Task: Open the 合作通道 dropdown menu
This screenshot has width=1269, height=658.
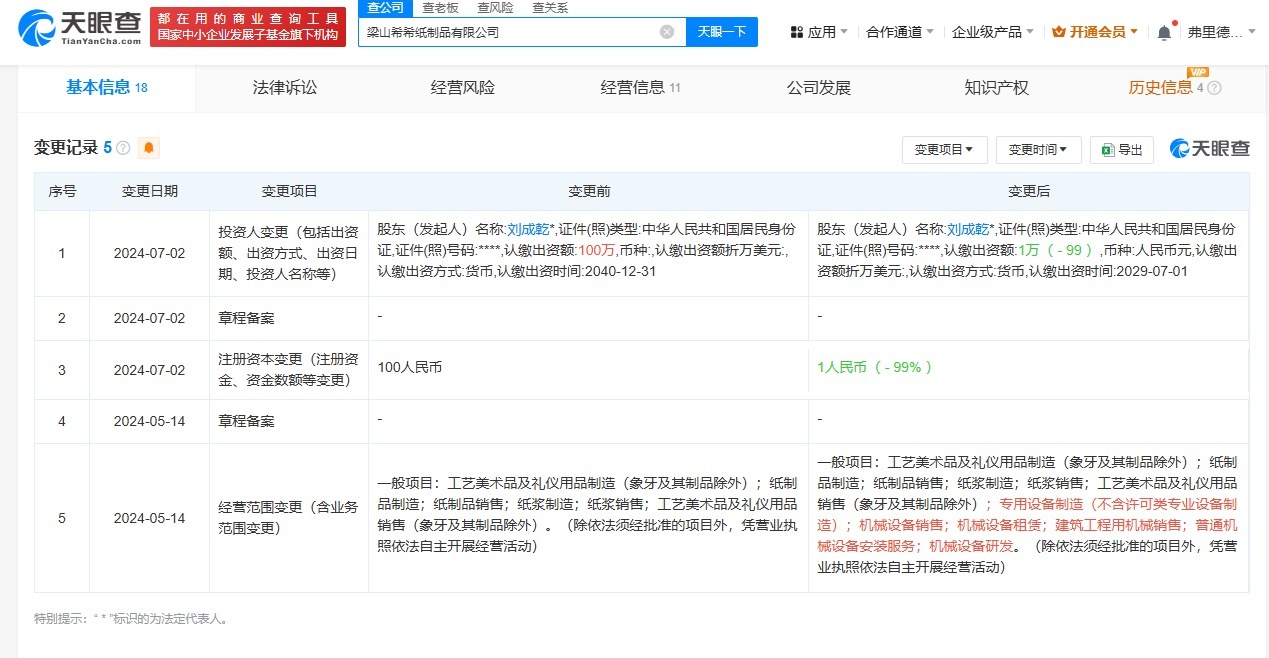Action: [900, 32]
